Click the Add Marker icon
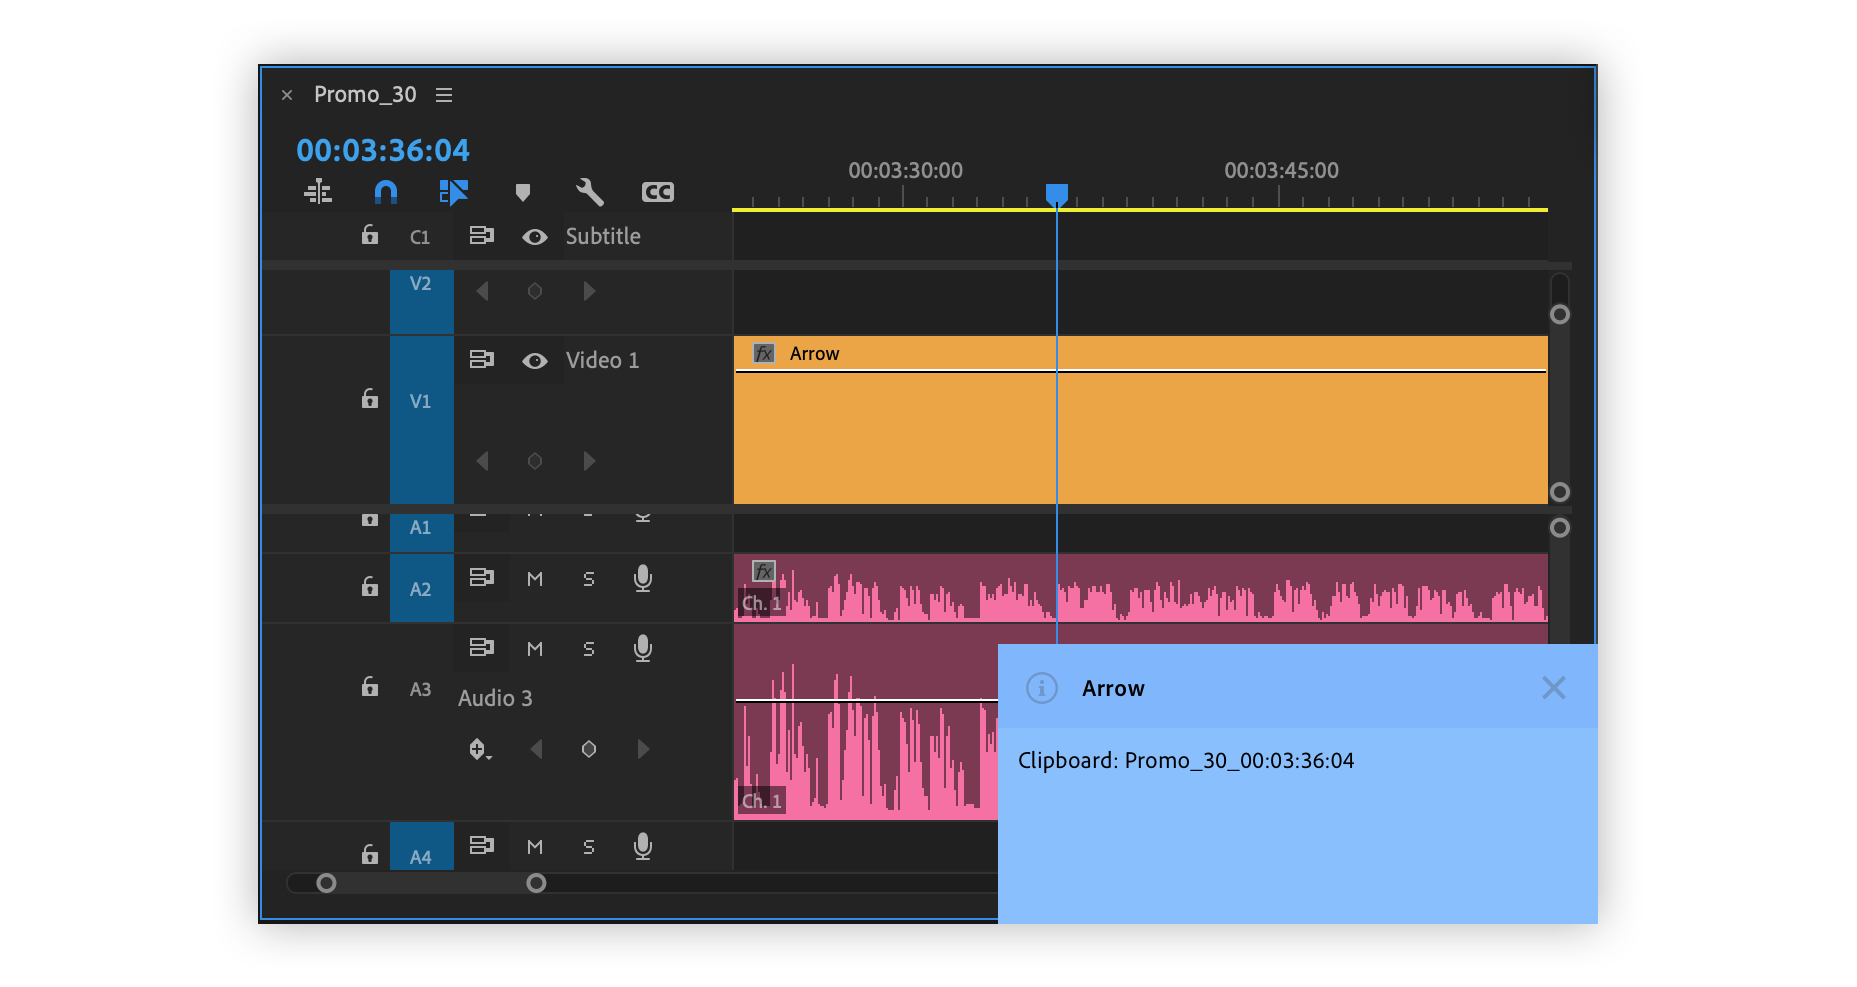 [523, 191]
